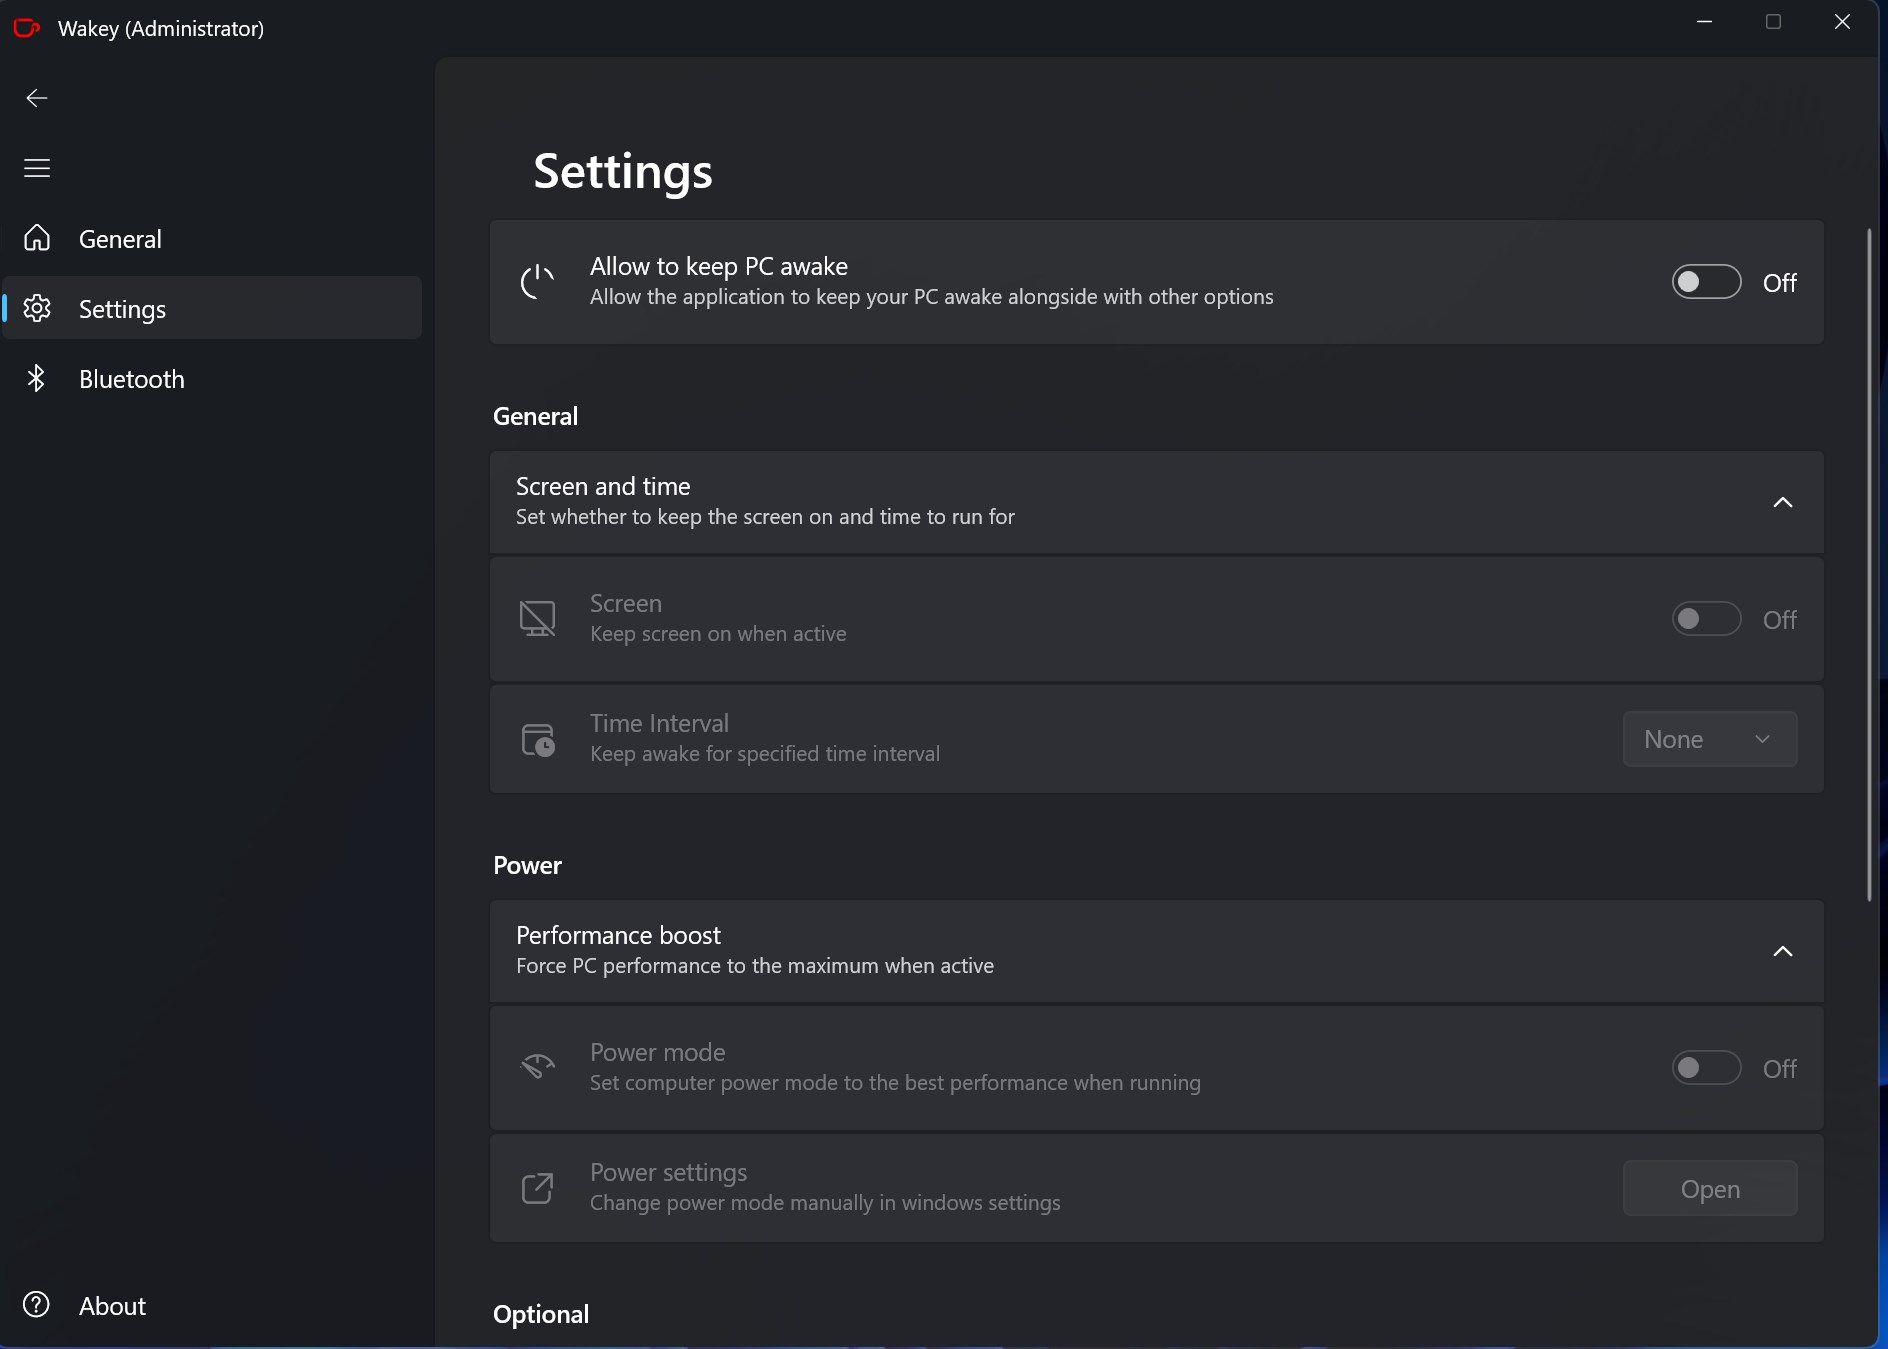Click the Wakey app logo icon
The image size is (1888, 1349).
pyautogui.click(x=27, y=28)
